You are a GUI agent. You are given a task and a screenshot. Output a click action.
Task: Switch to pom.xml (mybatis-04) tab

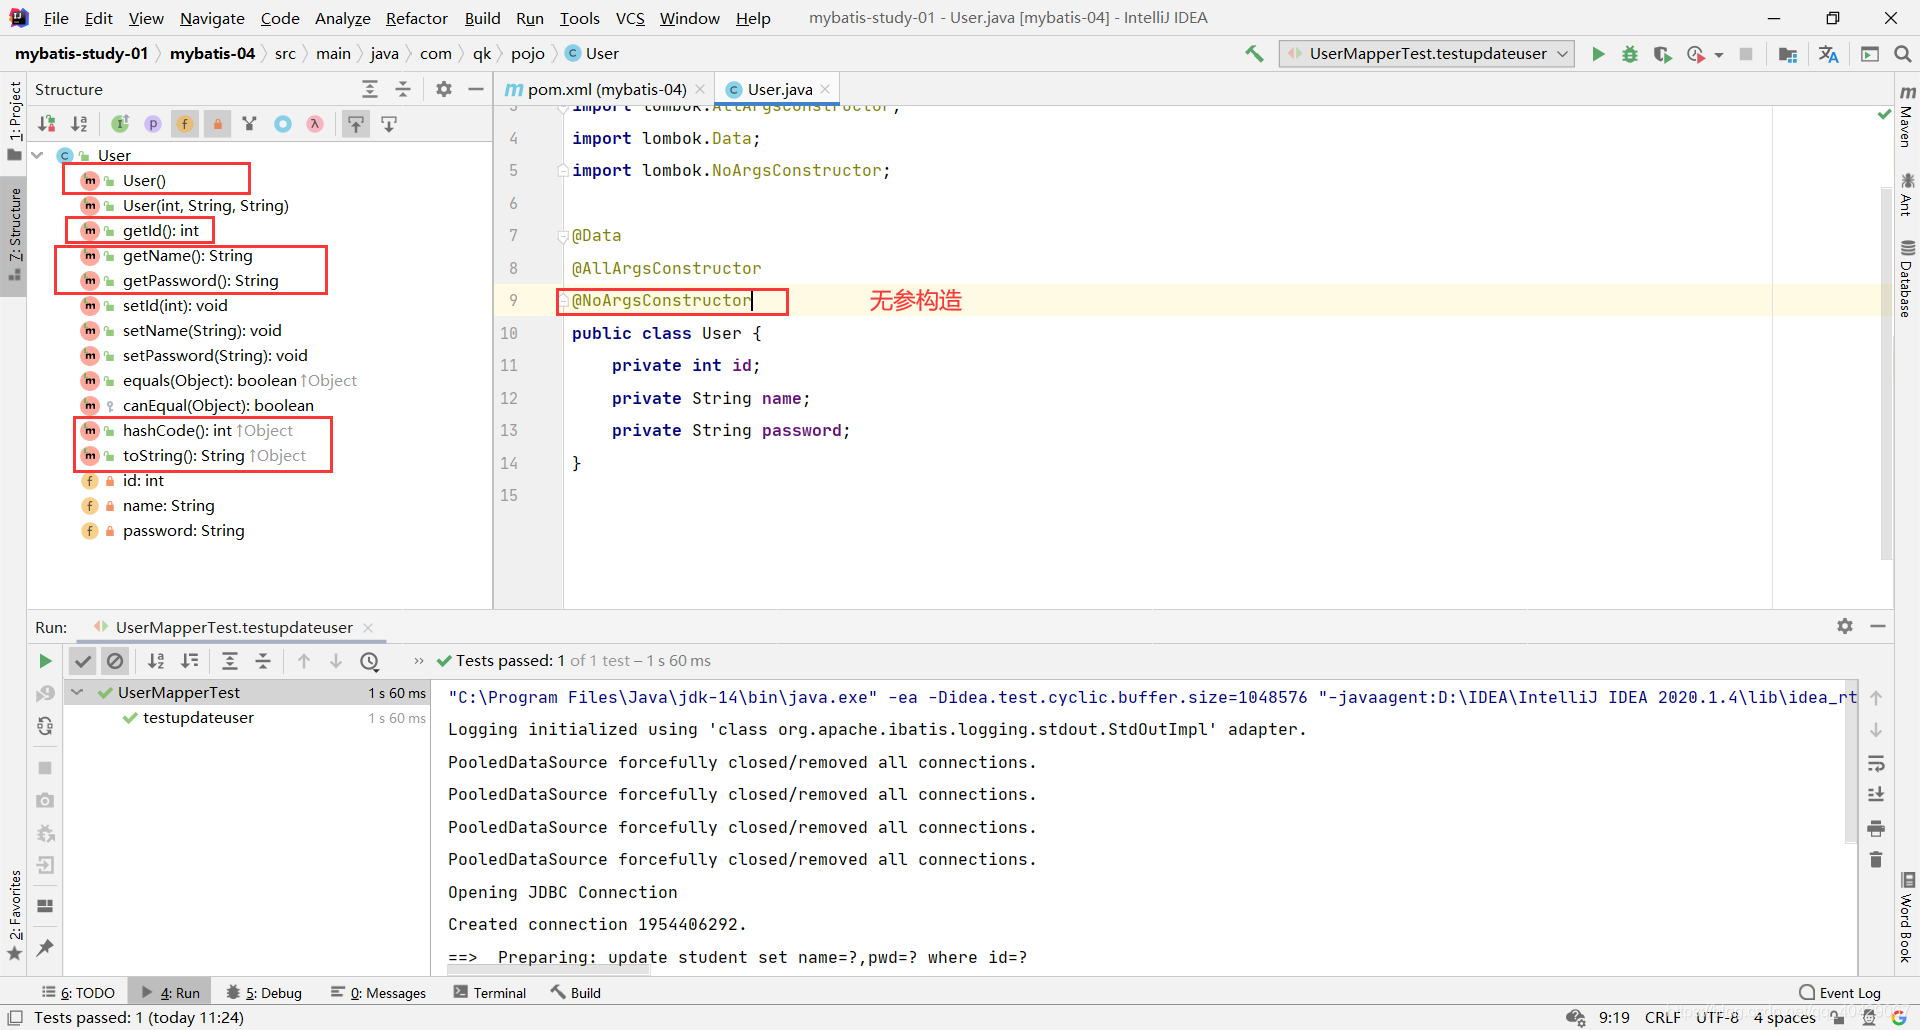click(605, 89)
